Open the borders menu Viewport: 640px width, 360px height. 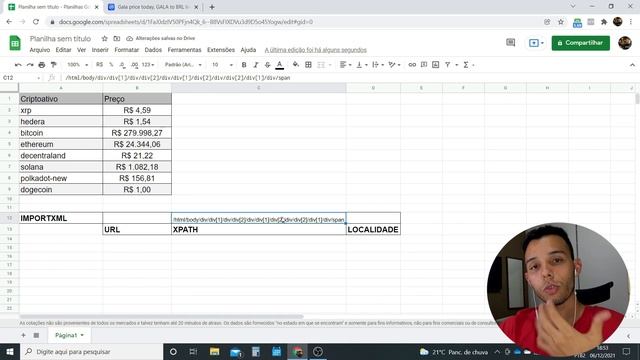tap(308, 65)
